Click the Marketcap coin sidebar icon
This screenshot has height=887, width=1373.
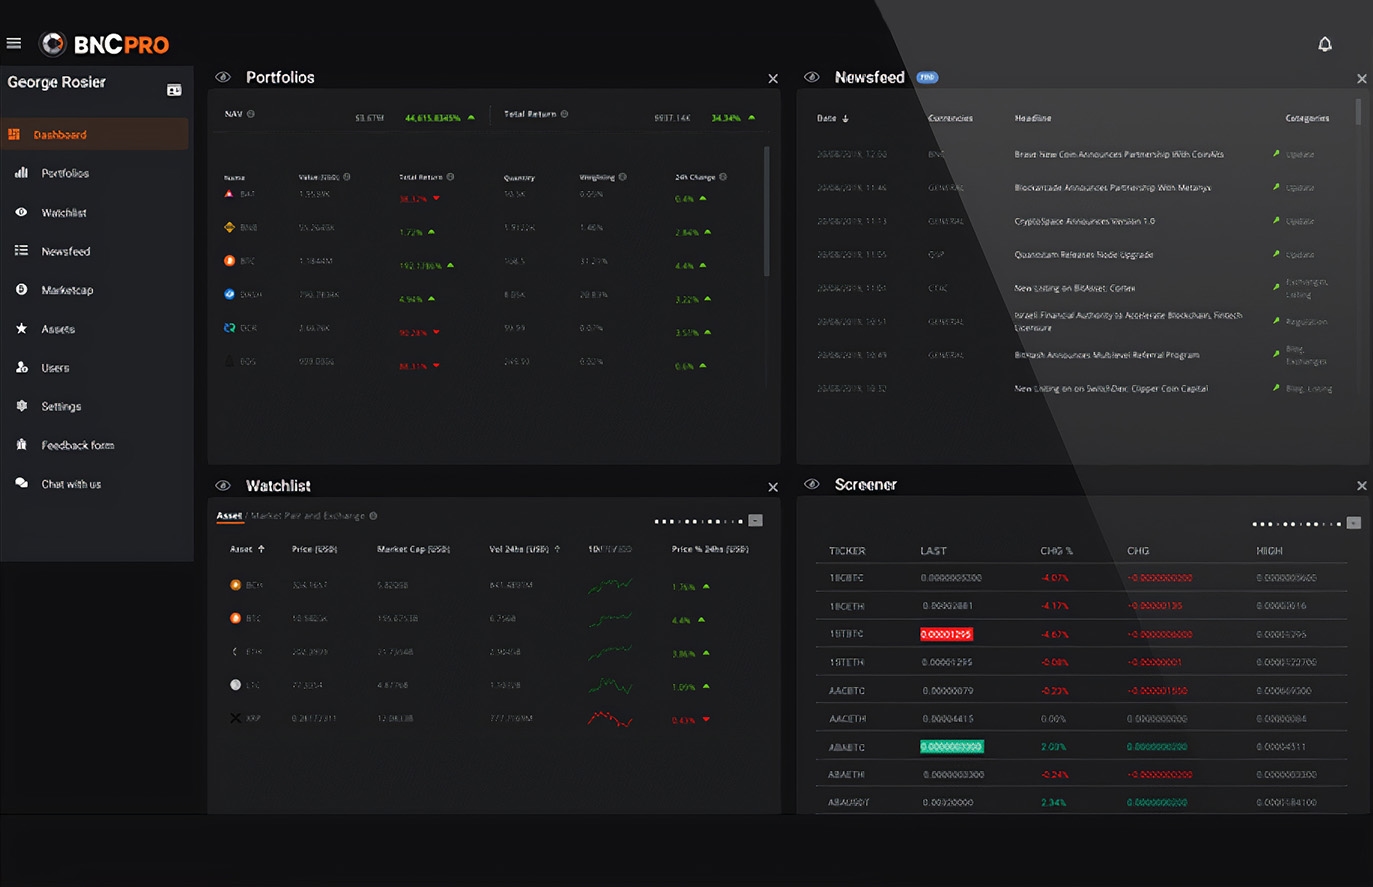coord(21,289)
